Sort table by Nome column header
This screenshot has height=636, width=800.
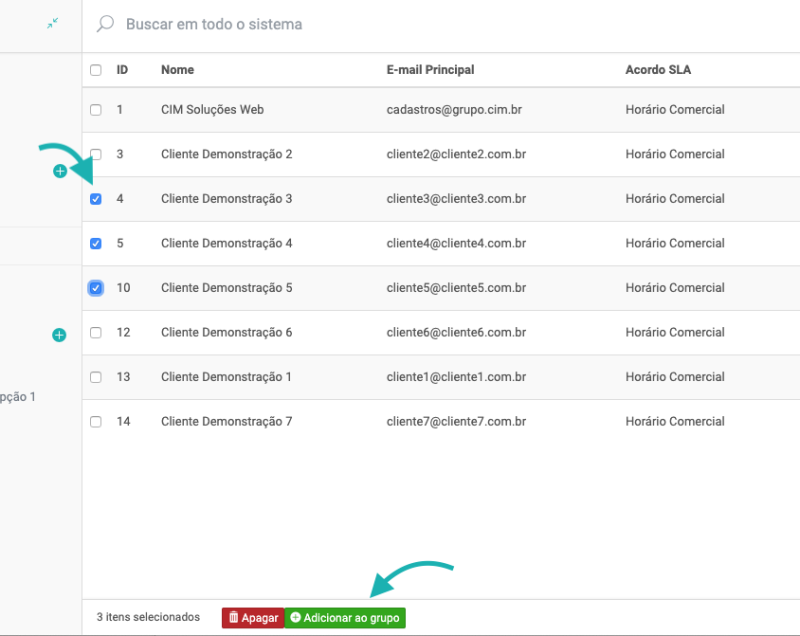pyautogui.click(x=177, y=70)
